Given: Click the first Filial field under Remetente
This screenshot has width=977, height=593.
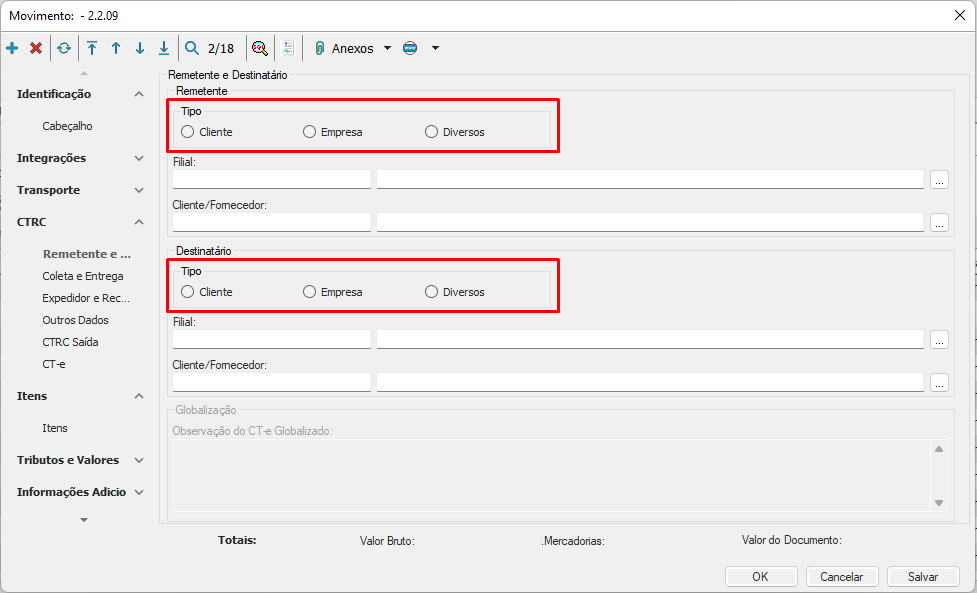Looking at the screenshot, I should (x=272, y=180).
